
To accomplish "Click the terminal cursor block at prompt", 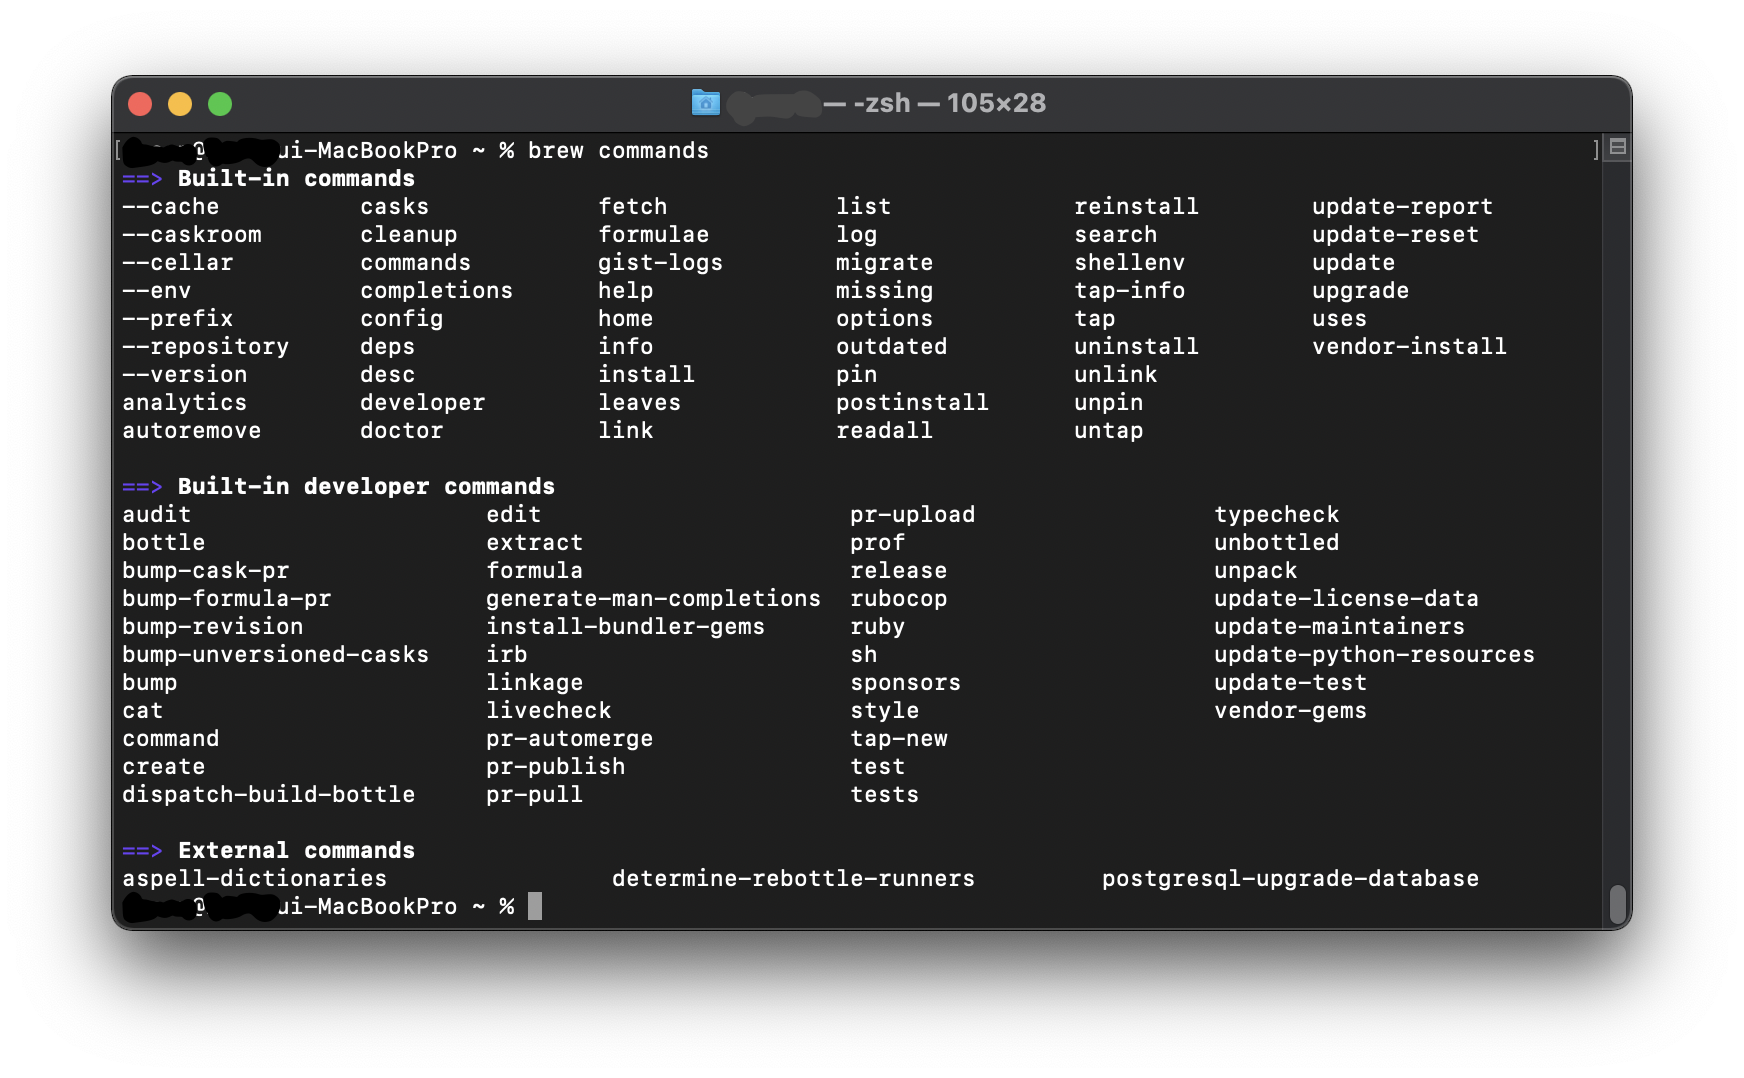I will tap(535, 906).
